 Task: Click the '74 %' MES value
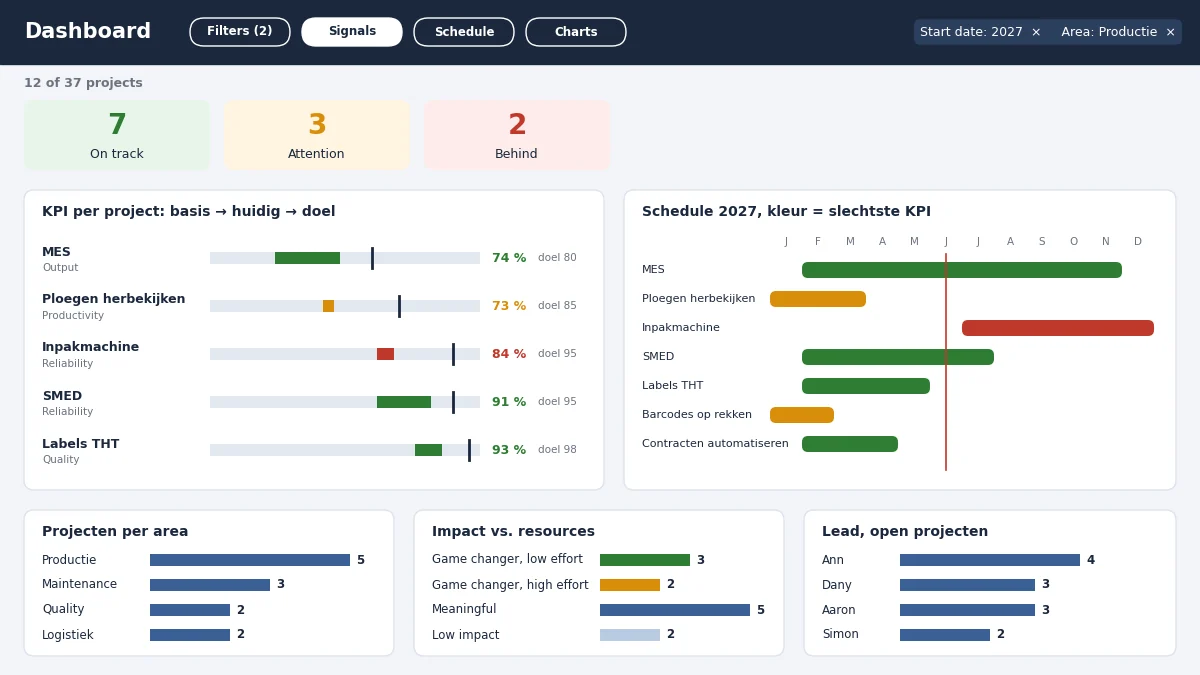pyautogui.click(x=509, y=258)
